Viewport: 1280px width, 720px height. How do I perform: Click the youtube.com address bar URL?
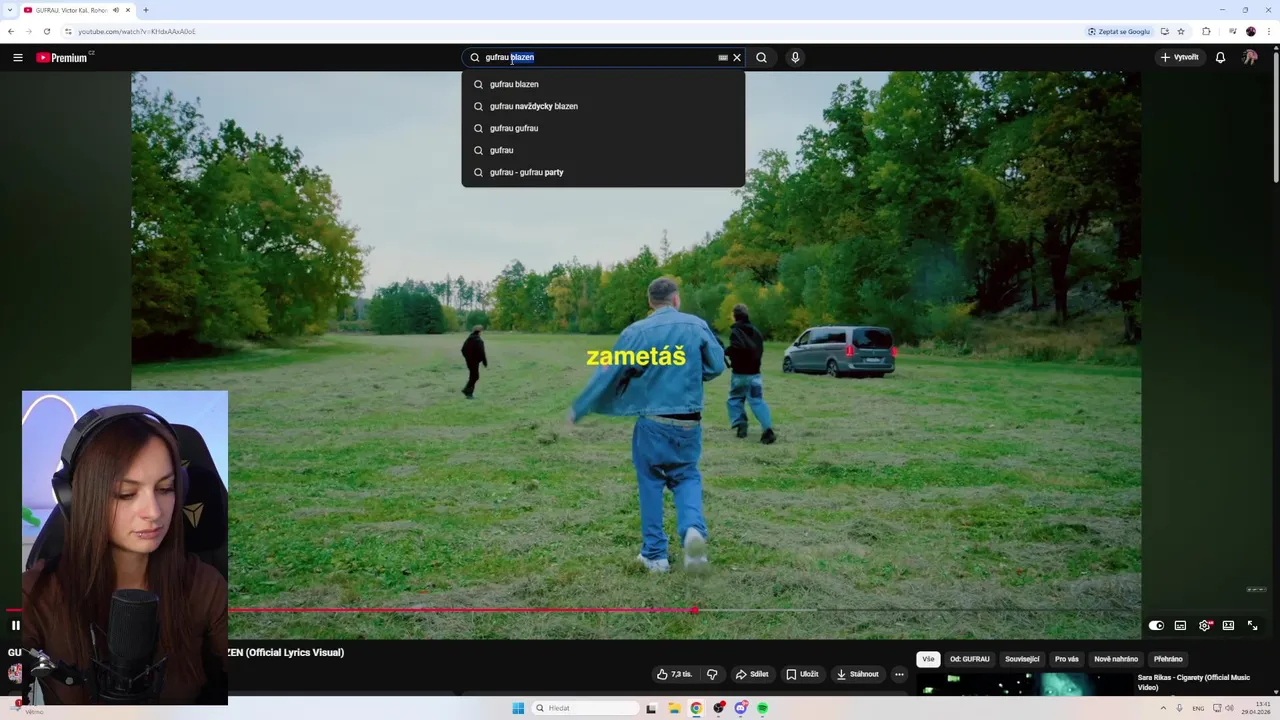click(x=137, y=31)
